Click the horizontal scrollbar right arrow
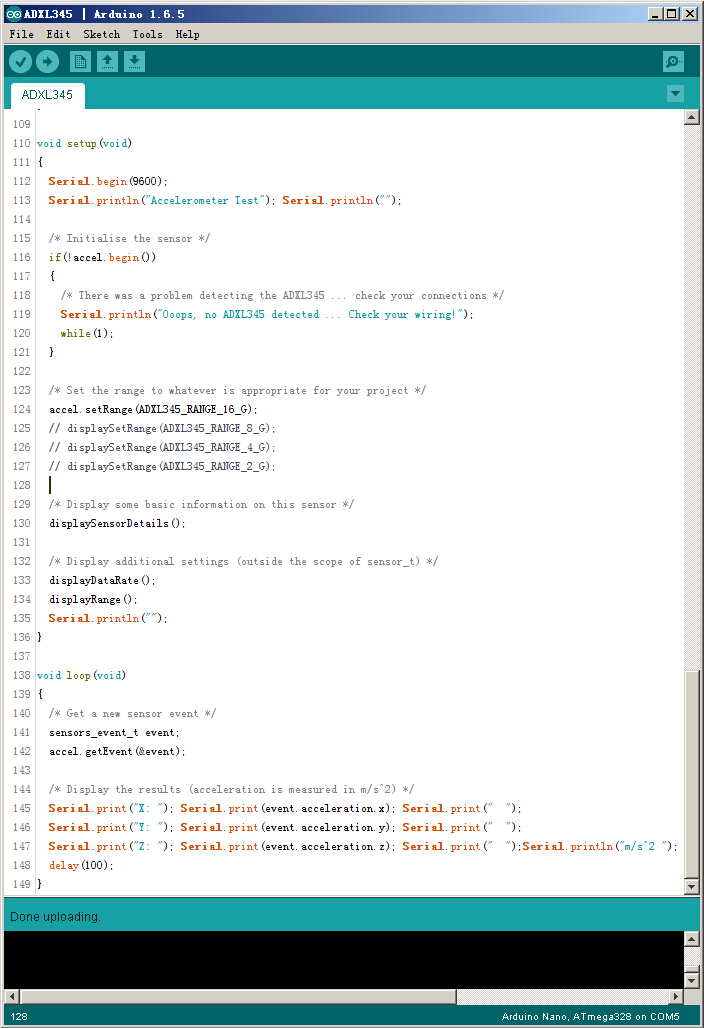Image resolution: width=704 pixels, height=1028 pixels. (676, 997)
